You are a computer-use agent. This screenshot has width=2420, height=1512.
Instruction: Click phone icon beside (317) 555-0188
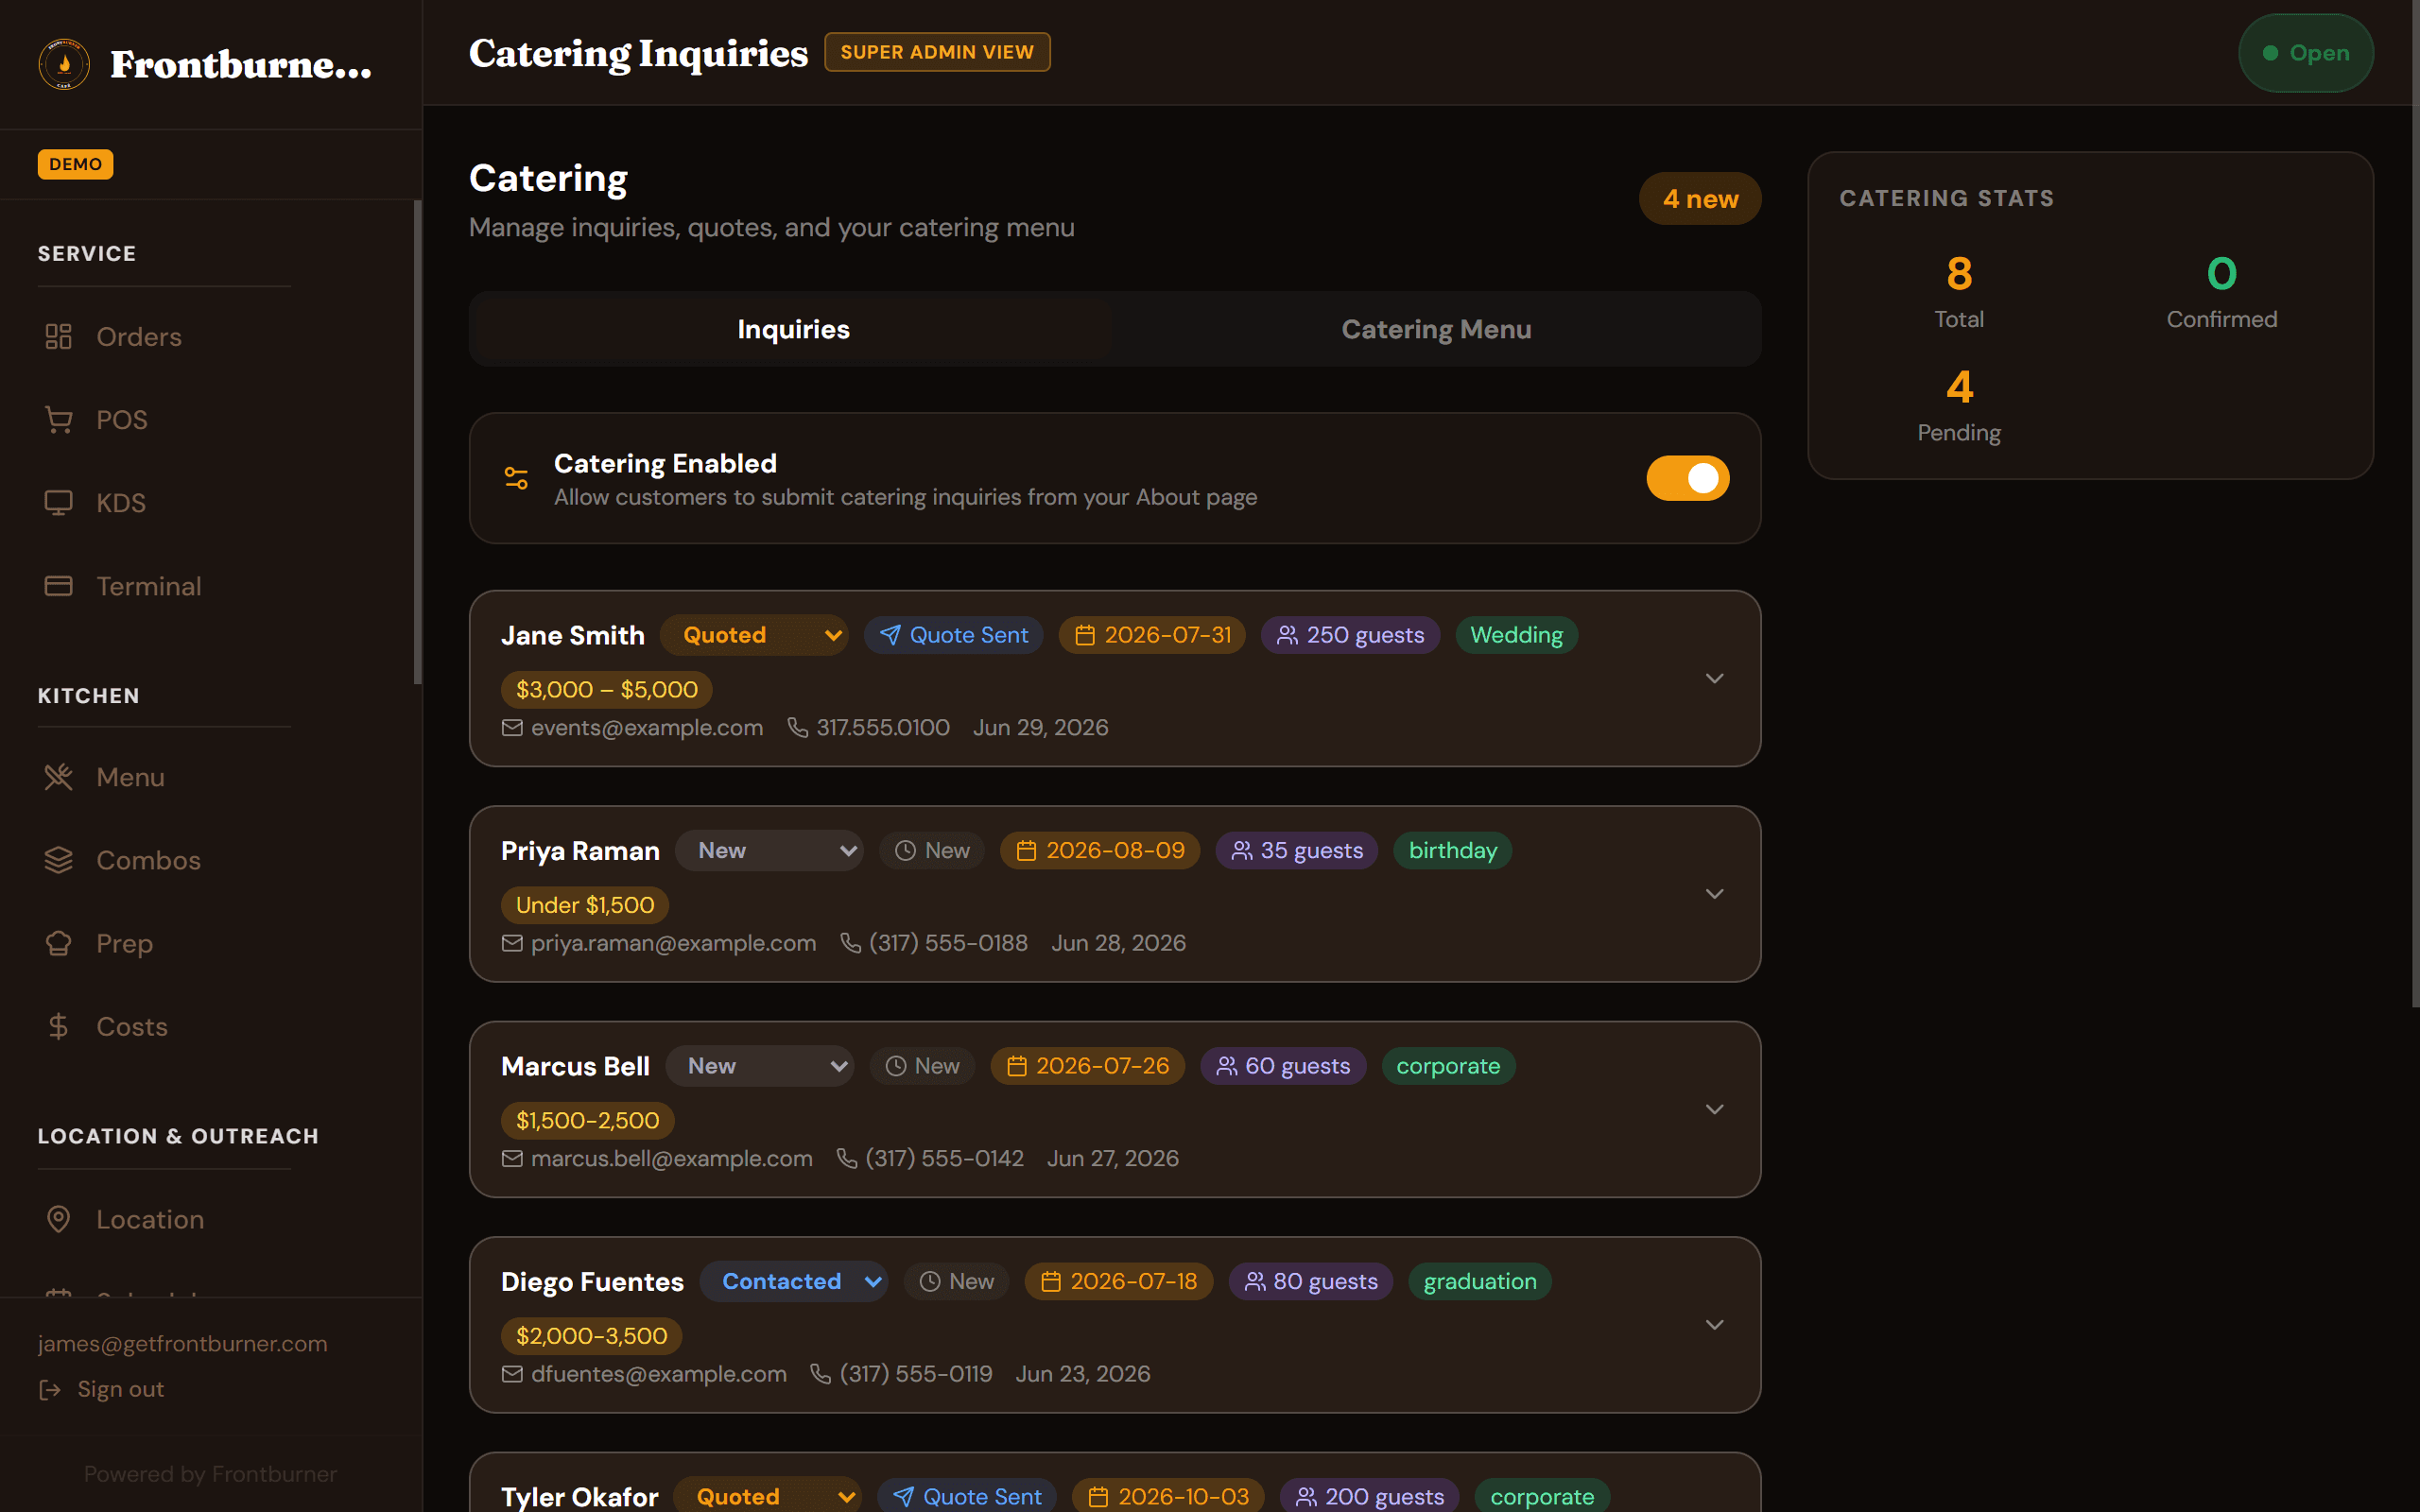[850, 943]
